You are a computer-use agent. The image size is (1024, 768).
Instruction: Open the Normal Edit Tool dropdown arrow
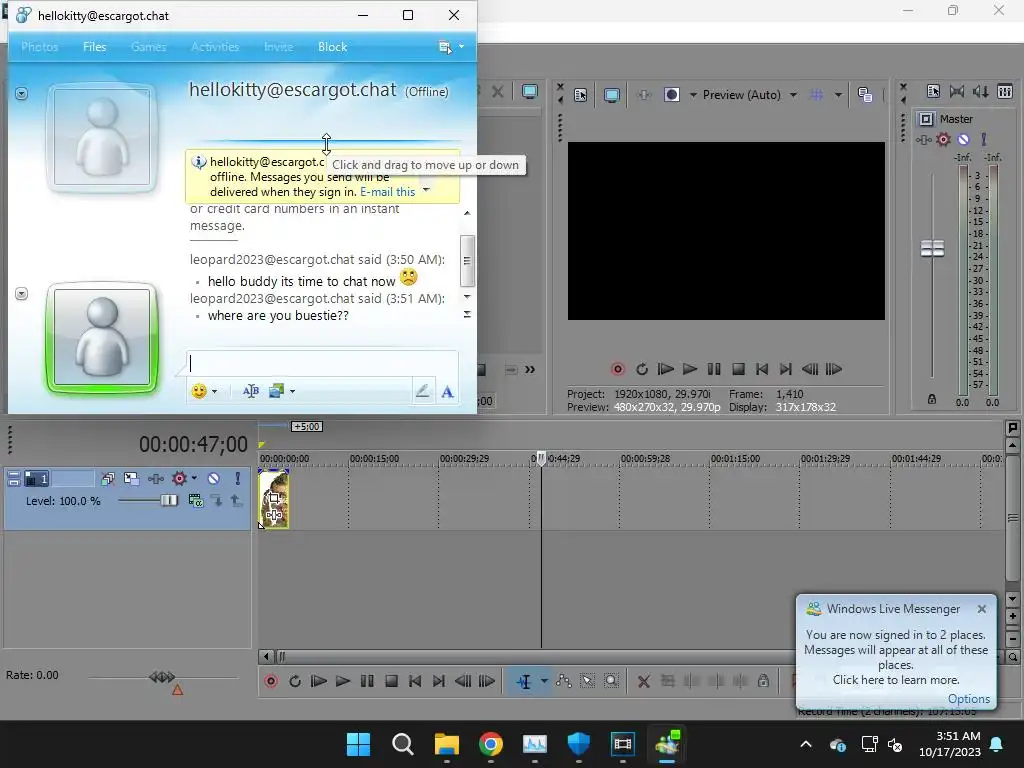pos(543,681)
